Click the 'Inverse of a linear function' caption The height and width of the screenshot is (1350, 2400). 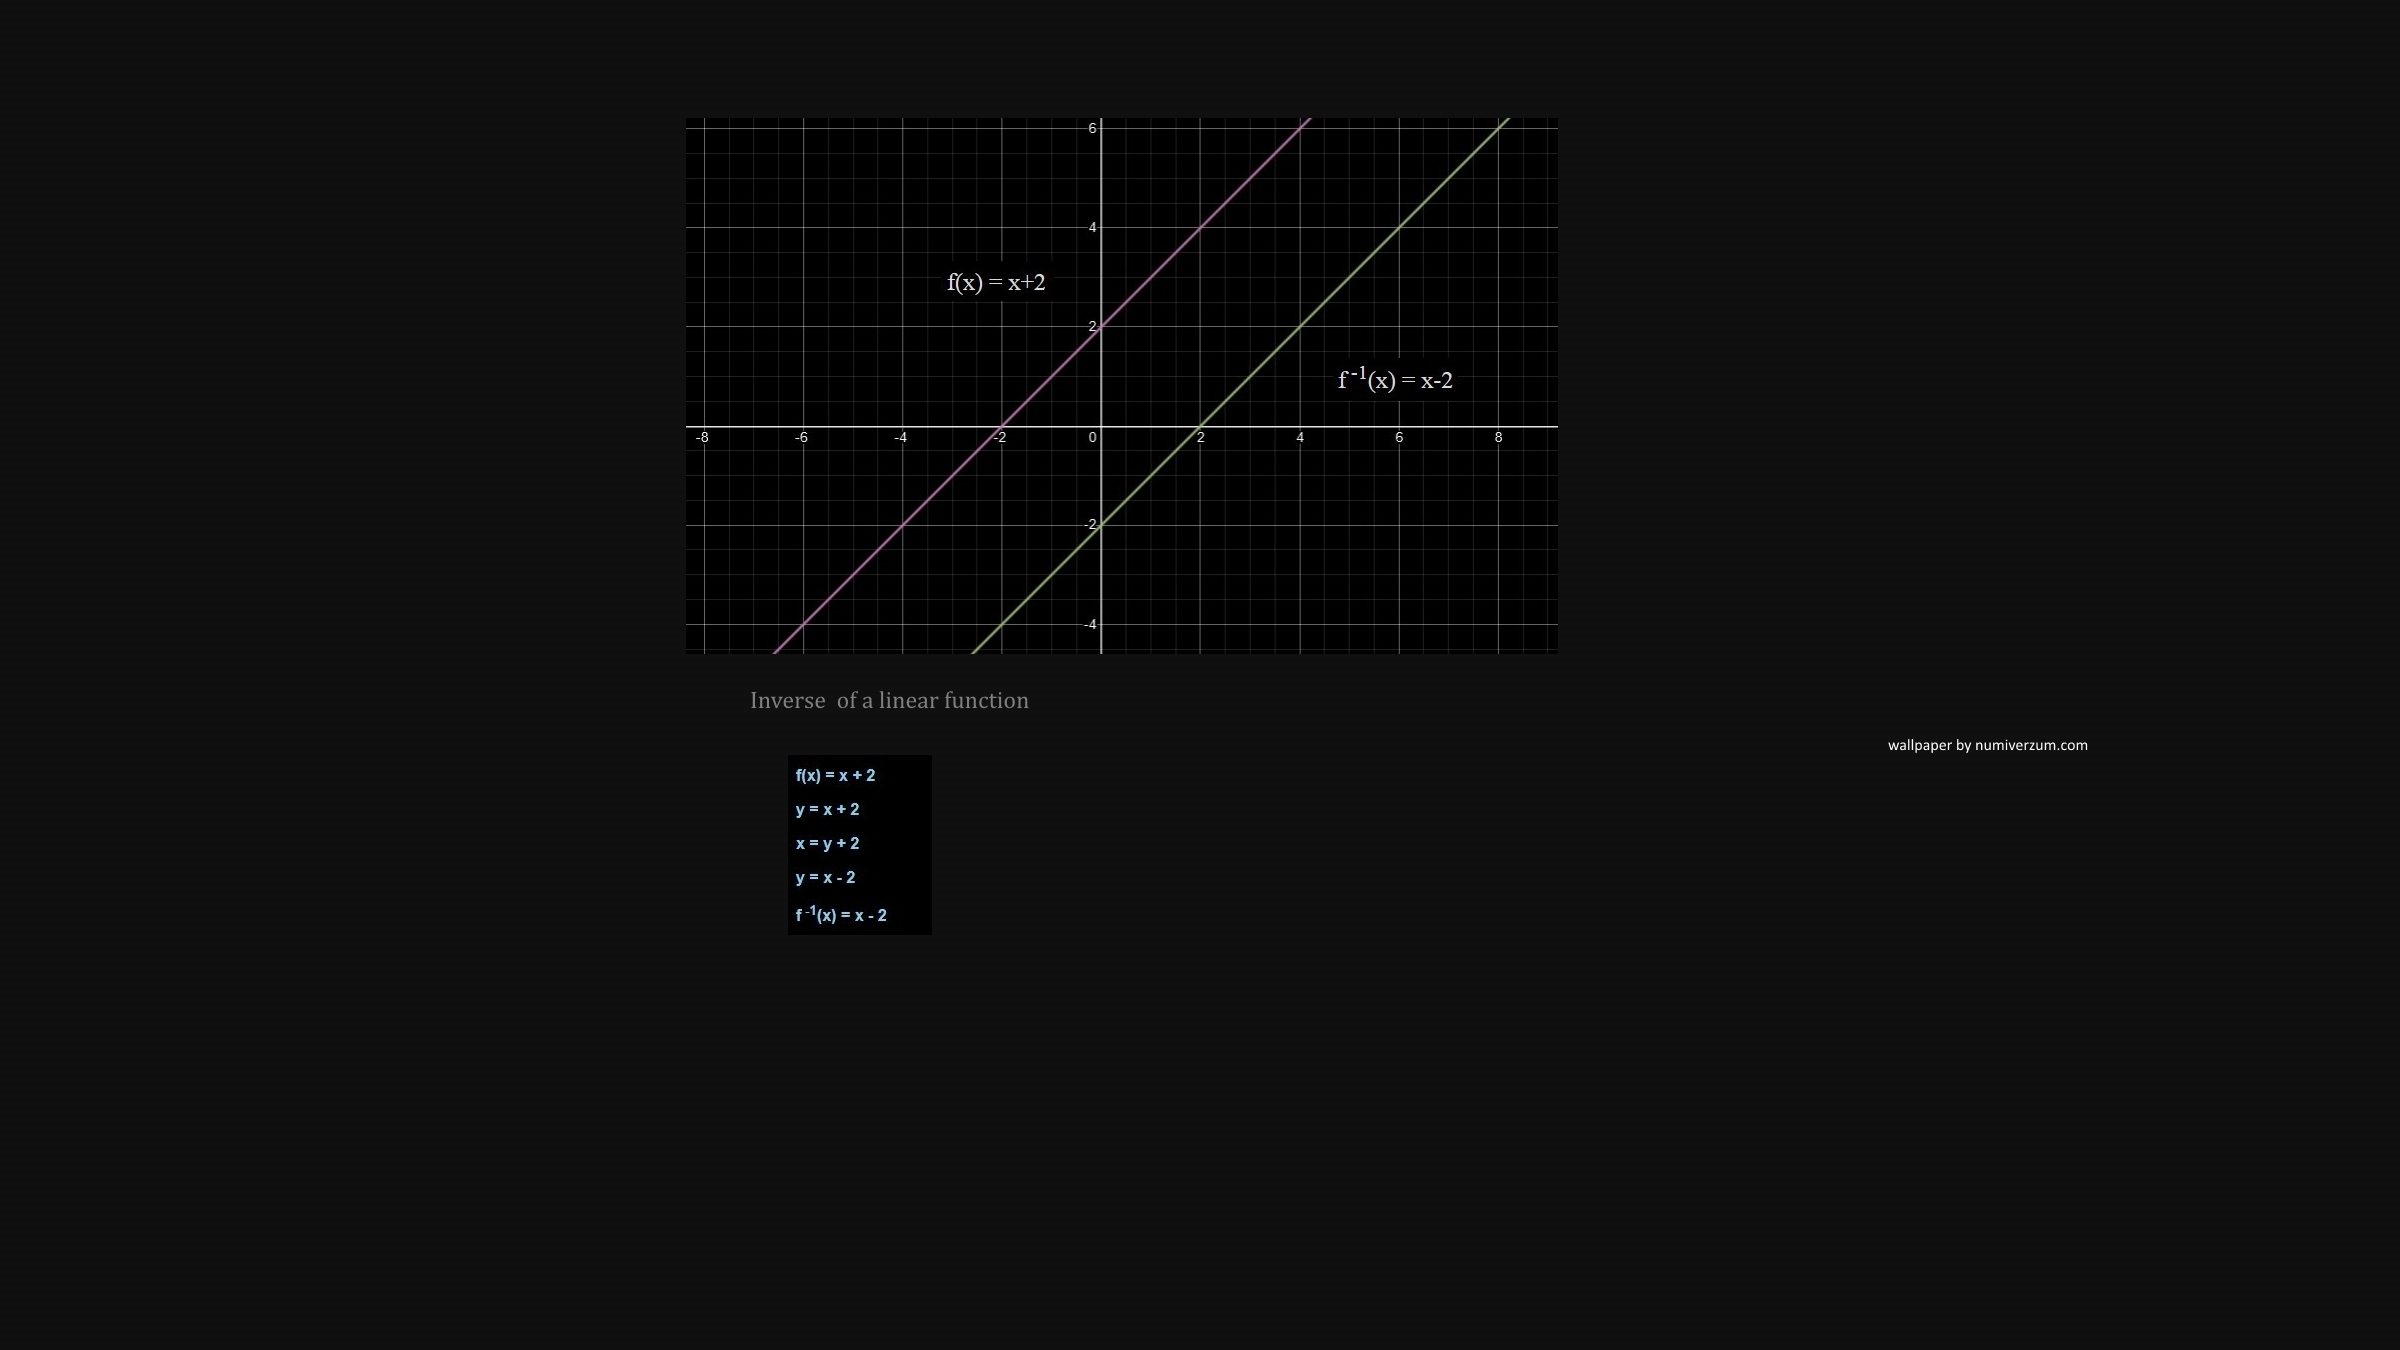tap(889, 701)
